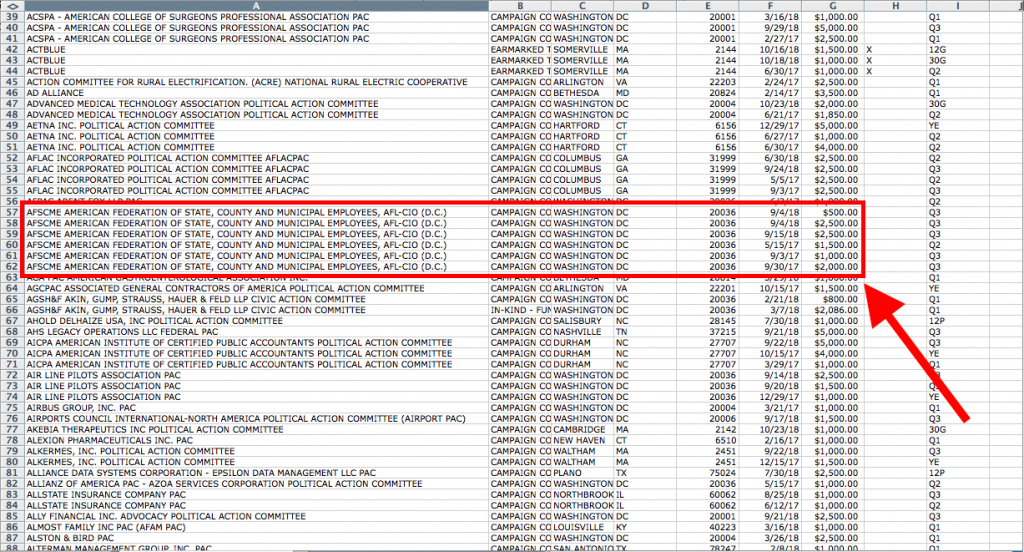Select column G header
The width and height of the screenshot is (1024, 552).
point(833,6)
